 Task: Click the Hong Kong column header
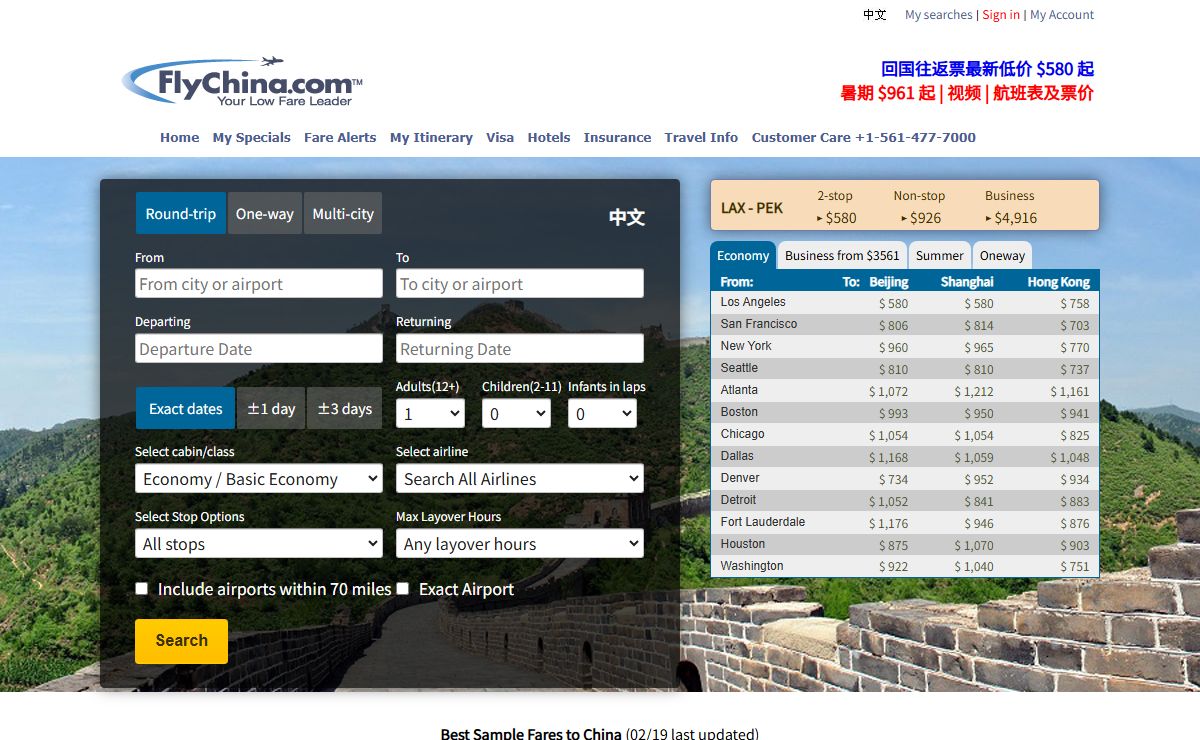(1059, 282)
